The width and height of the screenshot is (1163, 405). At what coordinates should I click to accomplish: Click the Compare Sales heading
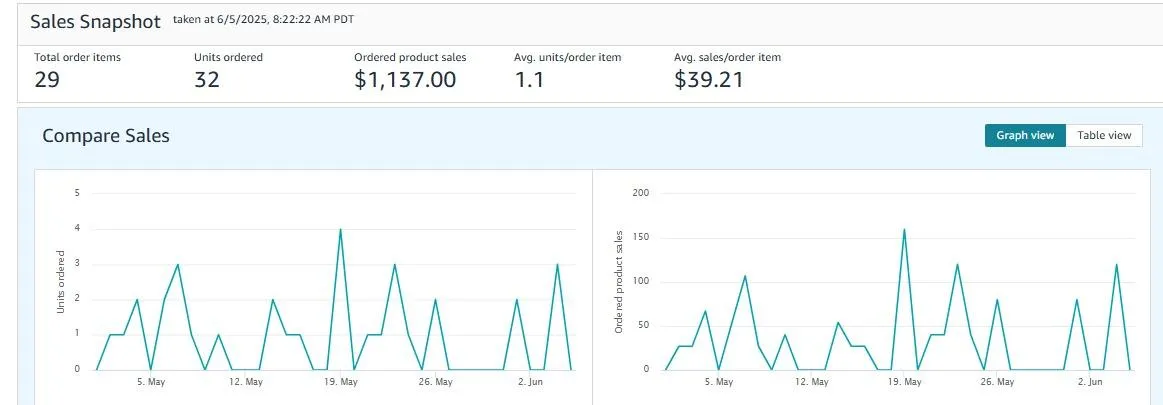click(106, 136)
